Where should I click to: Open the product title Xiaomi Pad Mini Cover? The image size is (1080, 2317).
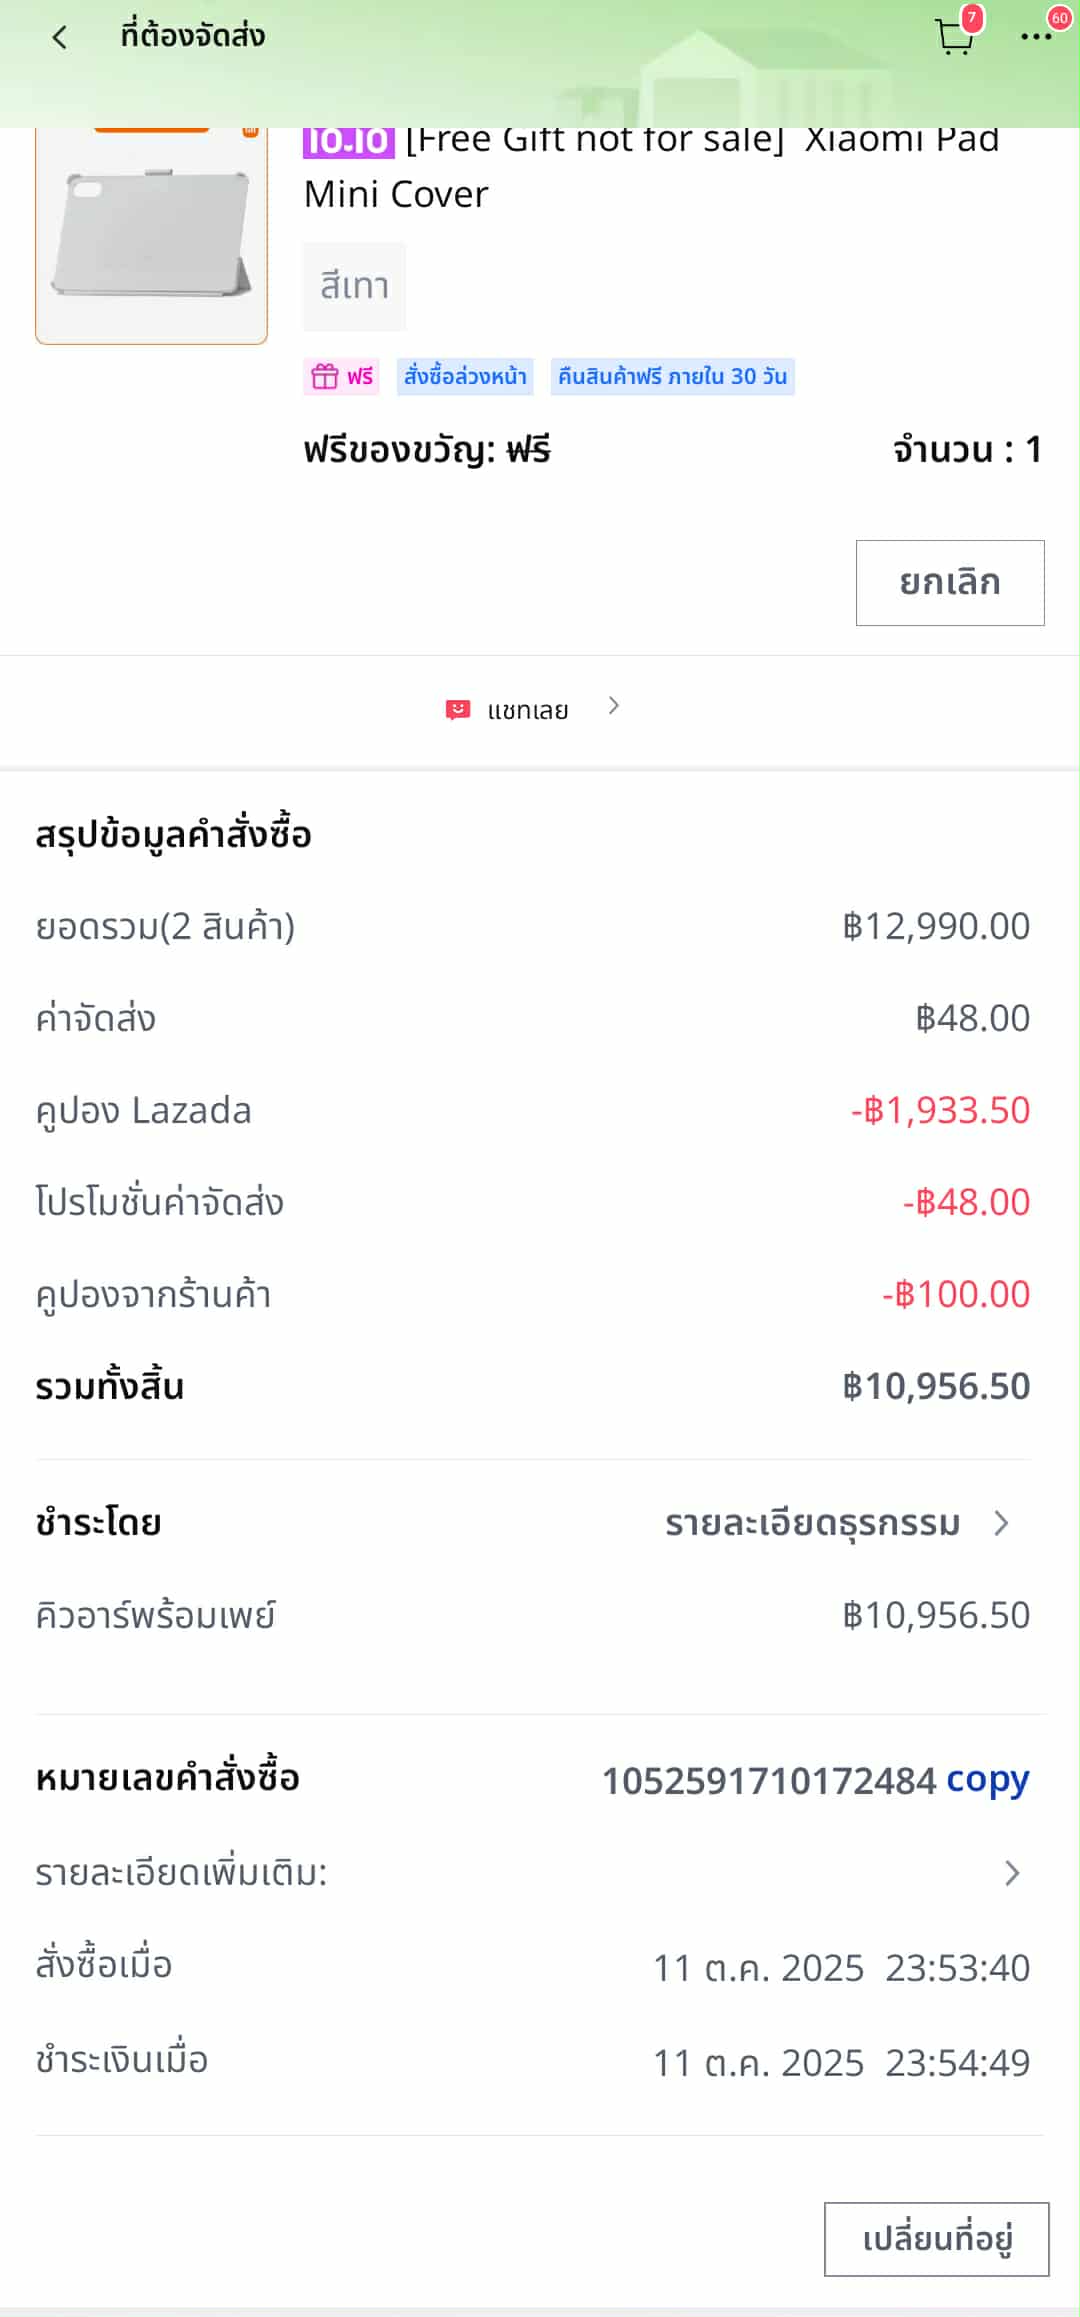tap(650, 167)
